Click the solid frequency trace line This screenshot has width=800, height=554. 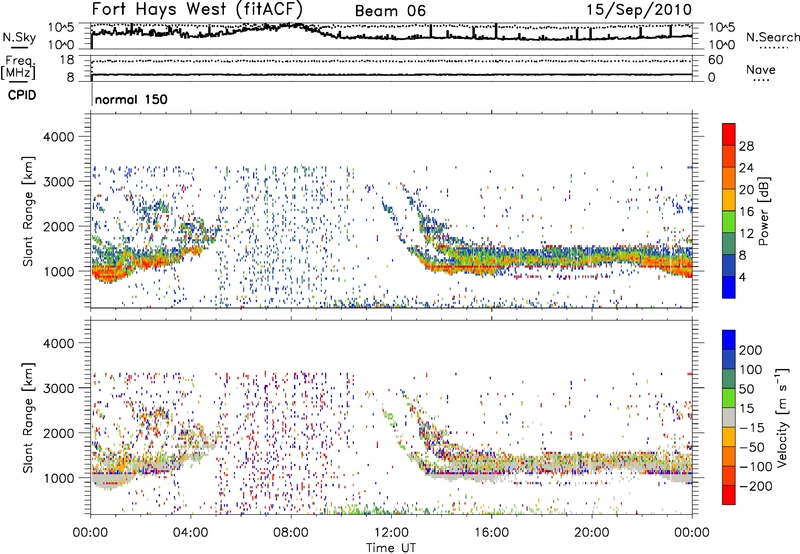pyautogui.click(x=391, y=75)
